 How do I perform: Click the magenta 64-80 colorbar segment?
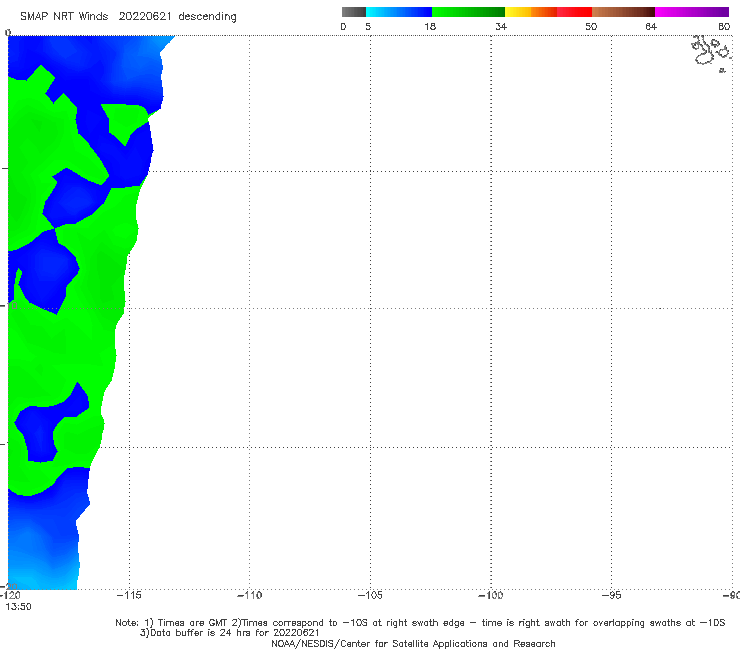(692, 12)
